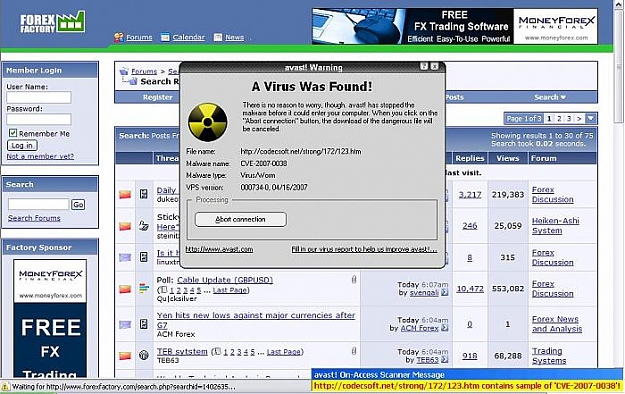Open the 3,217 replies count link

[470, 195]
